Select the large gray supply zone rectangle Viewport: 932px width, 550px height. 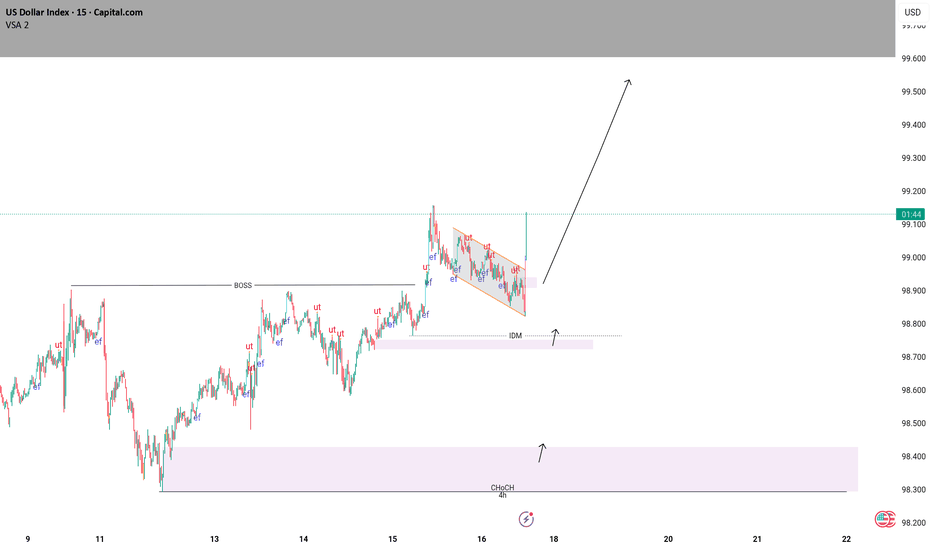(447, 29)
